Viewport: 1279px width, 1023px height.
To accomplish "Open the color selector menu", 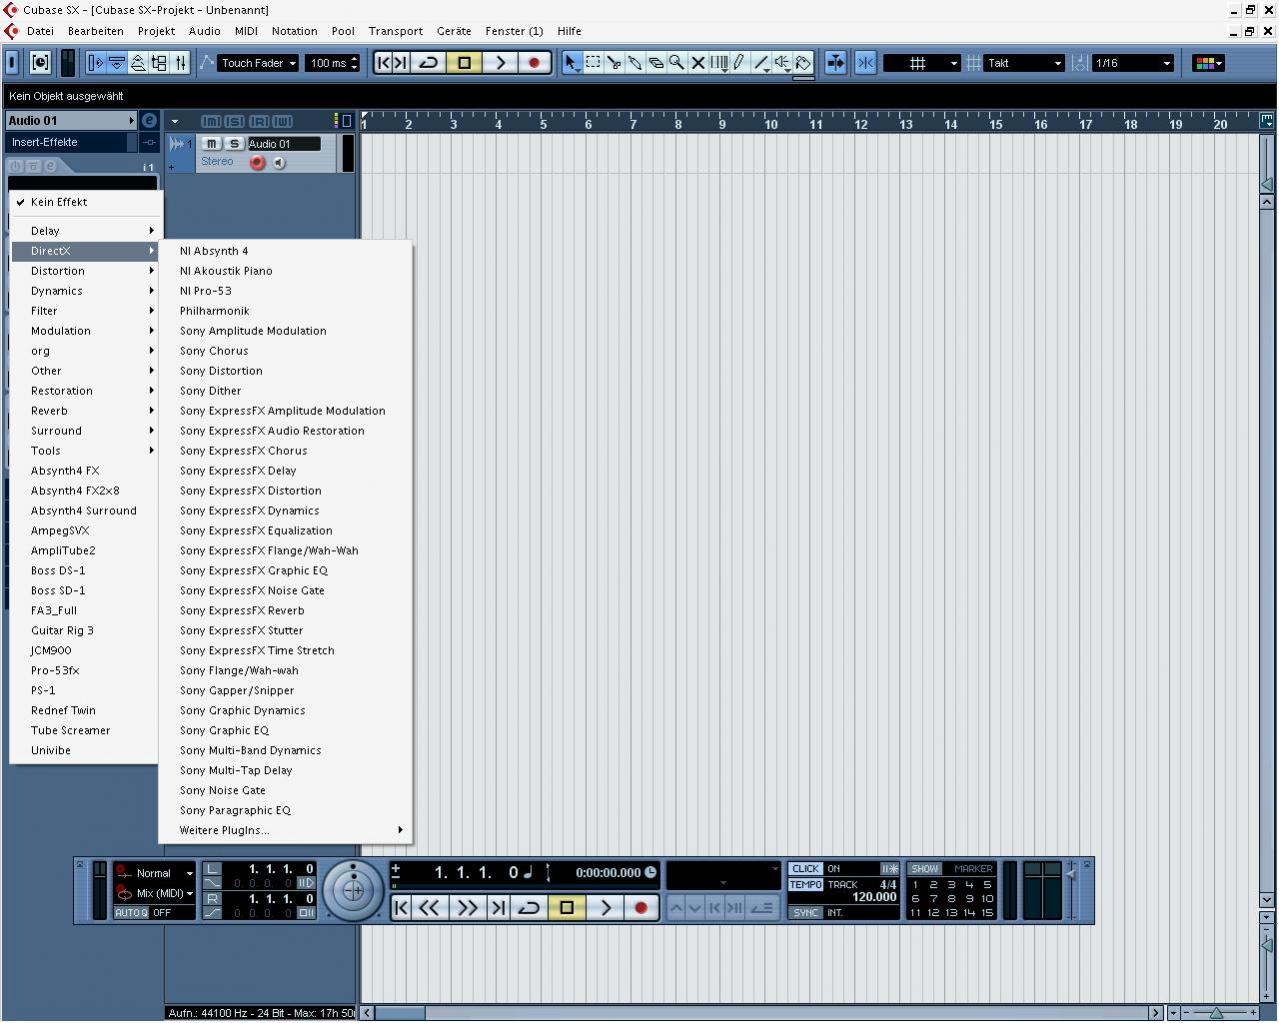I will (x=1208, y=63).
